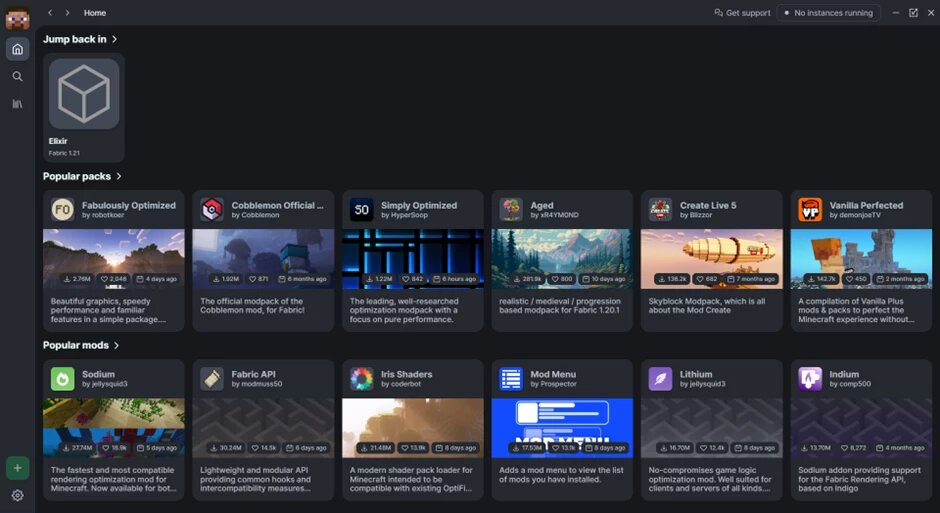Screen dimensions: 940x513
Task: Click the Fabric API mod icon
Action: click(212, 379)
